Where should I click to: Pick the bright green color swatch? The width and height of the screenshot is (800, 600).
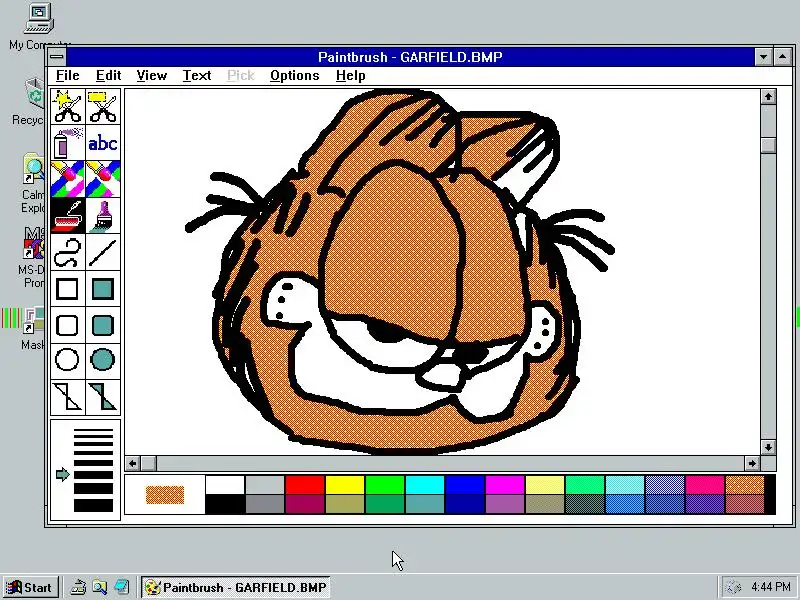click(385, 485)
